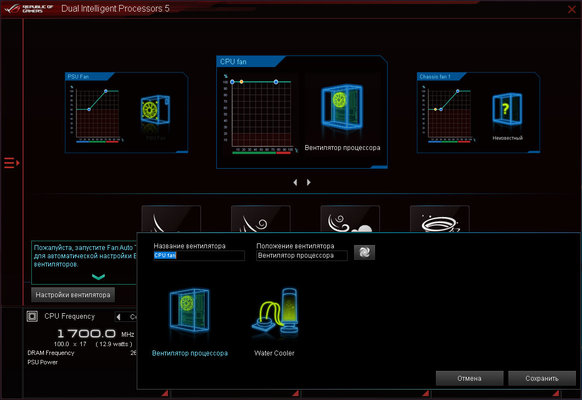The image size is (582, 400).
Task: Click the Сохранить button
Action: coord(542,378)
